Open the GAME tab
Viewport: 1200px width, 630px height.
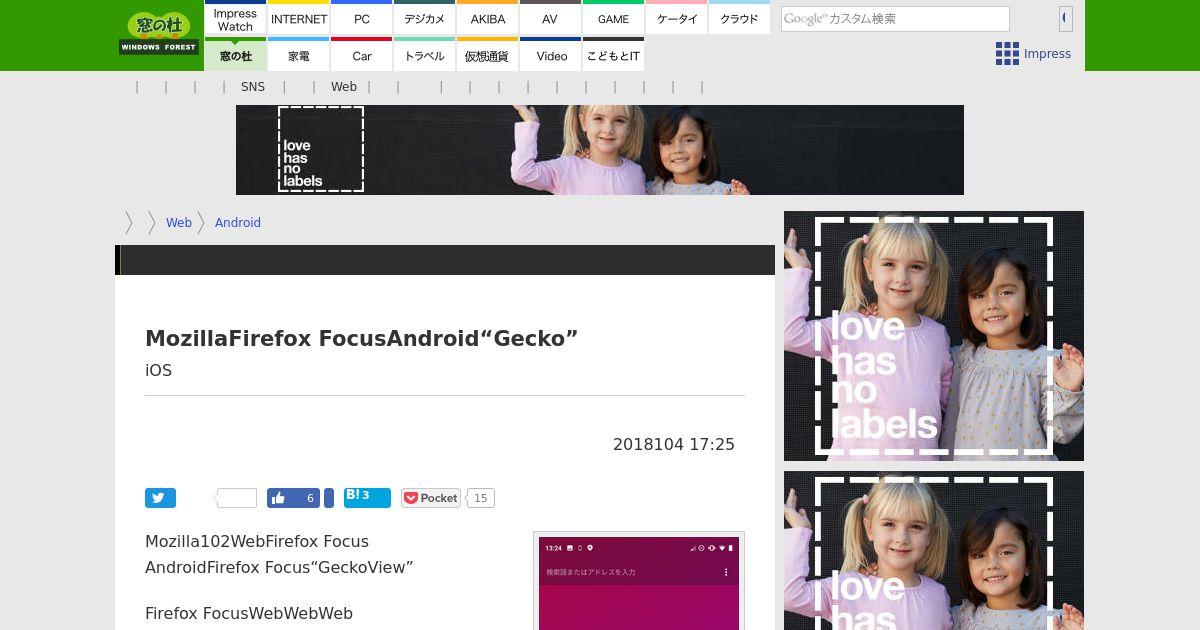(613, 18)
